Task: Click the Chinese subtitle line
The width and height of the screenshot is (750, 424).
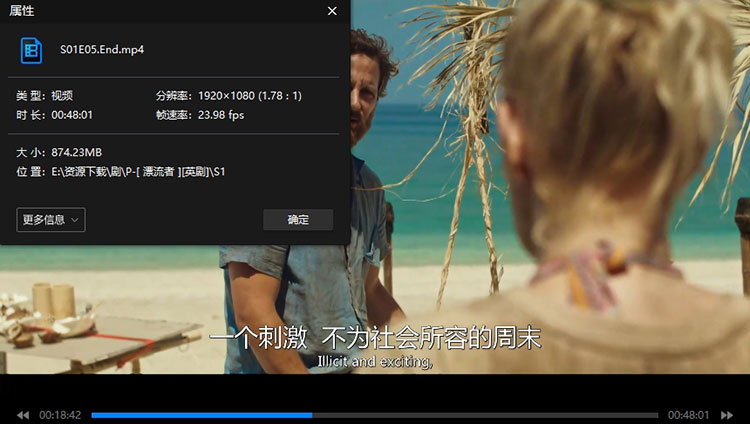Action: (374, 338)
